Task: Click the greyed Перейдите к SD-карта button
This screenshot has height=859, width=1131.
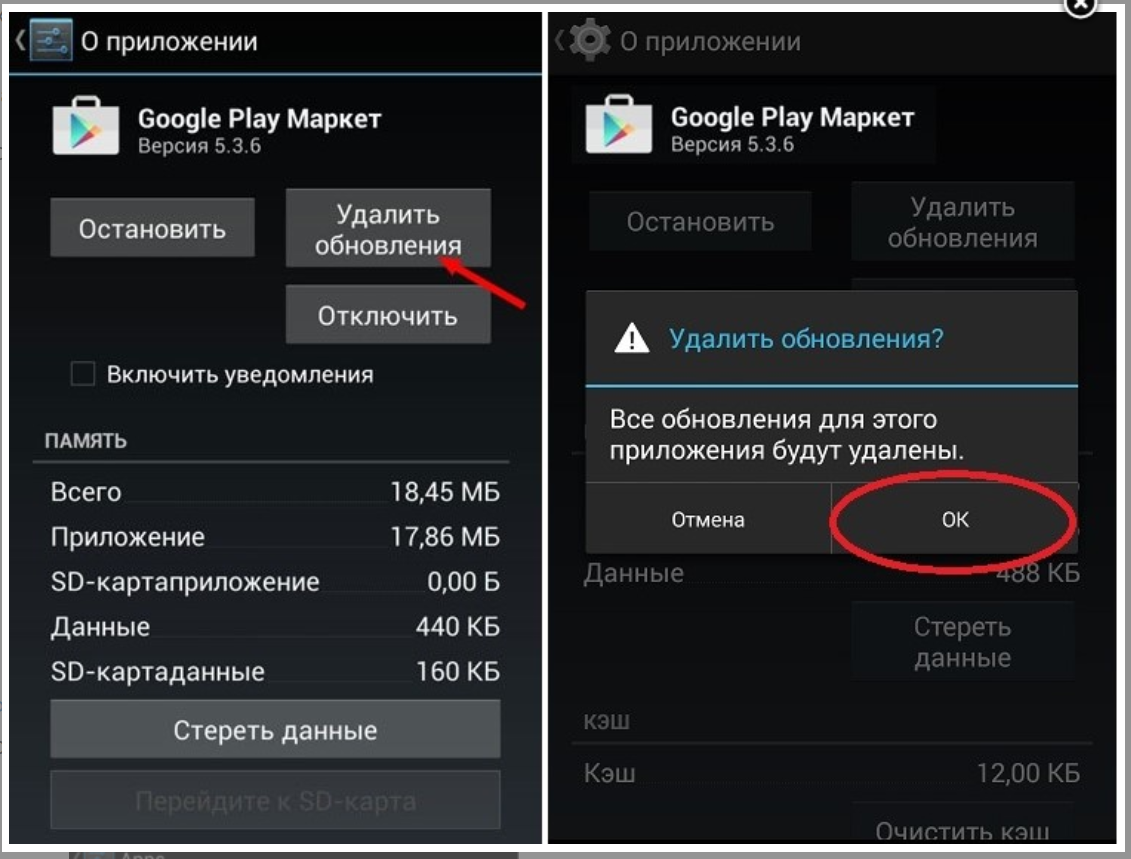Action: point(275,800)
